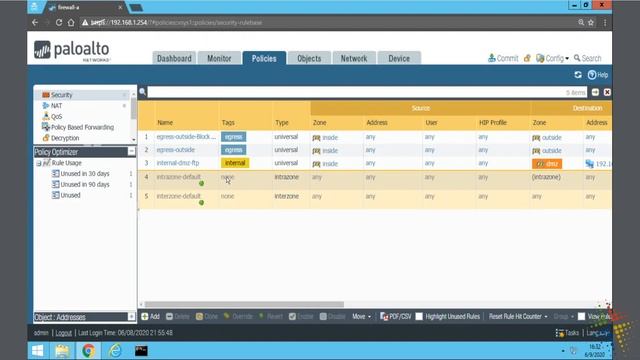Open the interzone-default rule
The height and width of the screenshot is (360, 640).
point(178,196)
